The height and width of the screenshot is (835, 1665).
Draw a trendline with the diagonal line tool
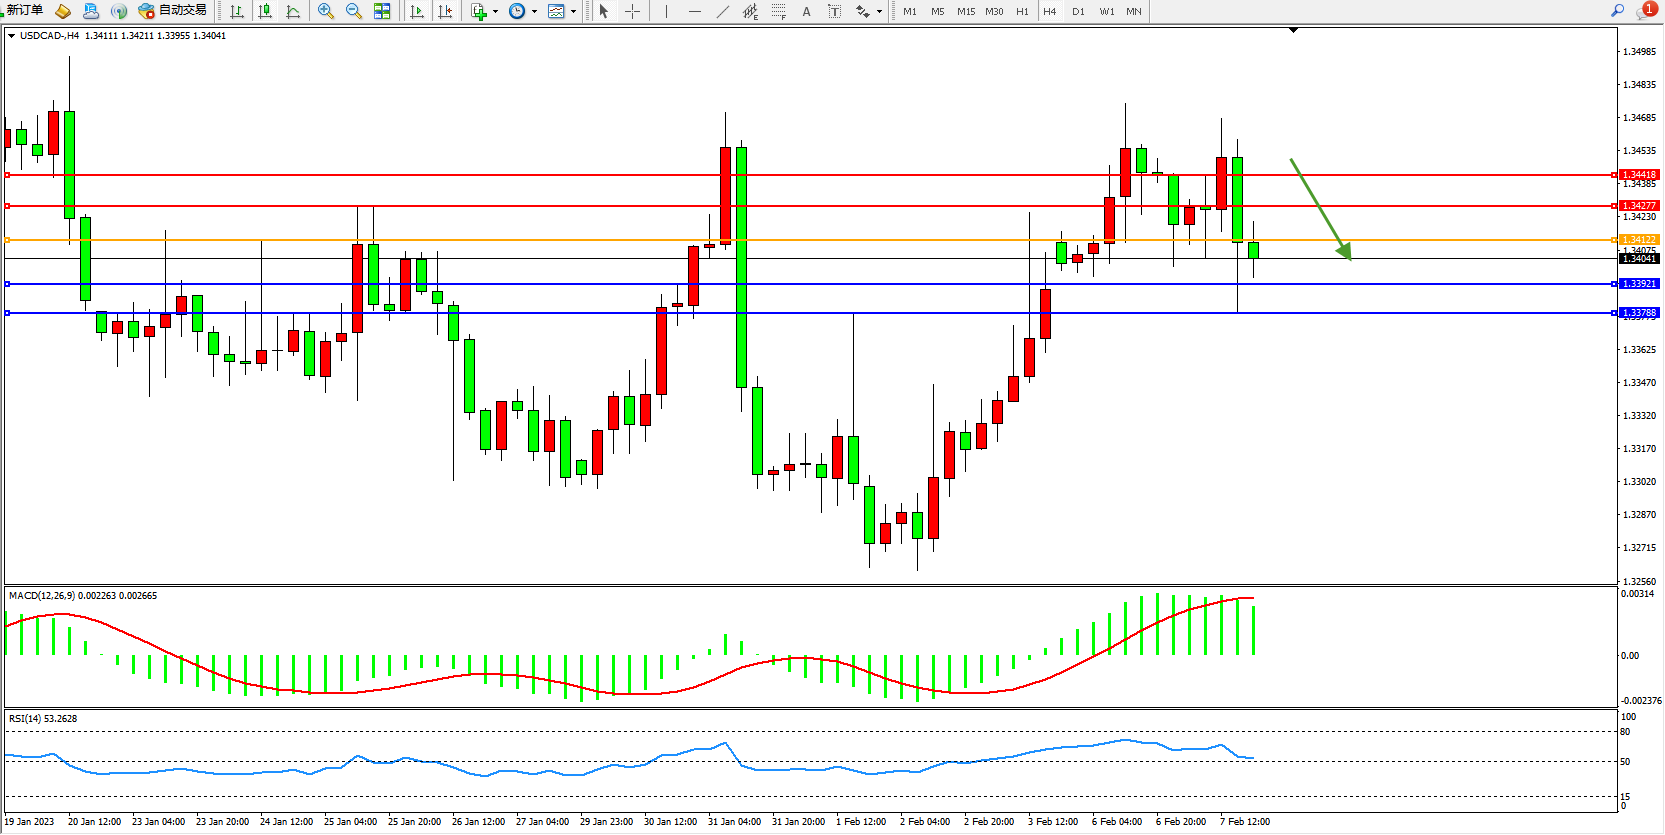point(723,11)
